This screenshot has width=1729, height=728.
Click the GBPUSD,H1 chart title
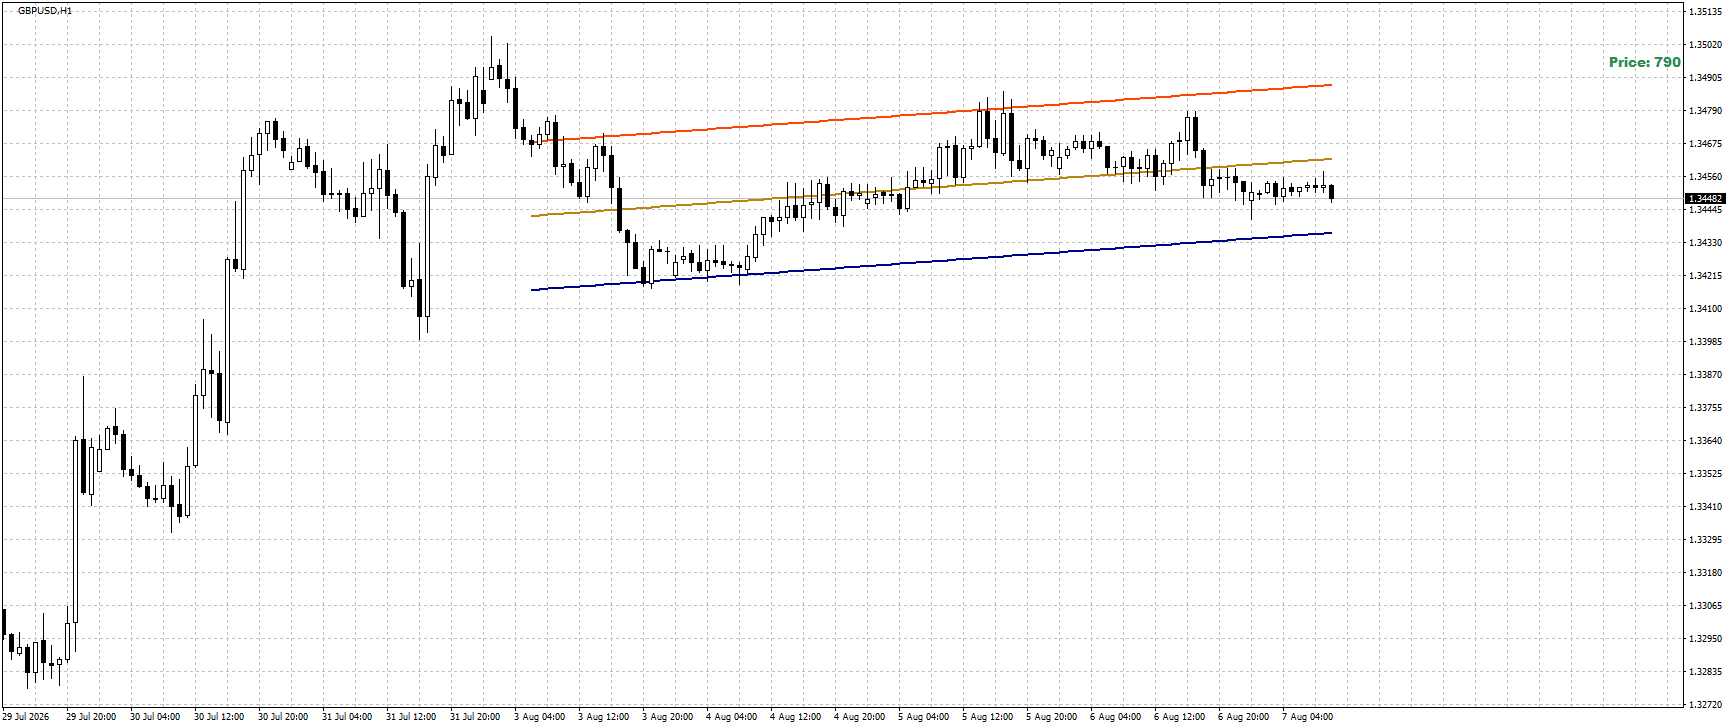[x=45, y=11]
